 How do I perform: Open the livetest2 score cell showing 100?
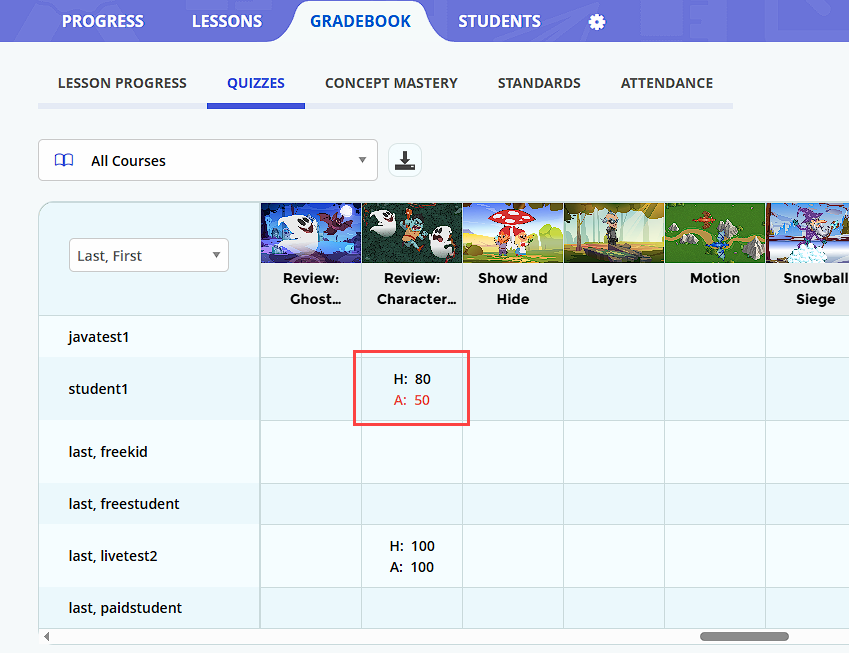point(412,556)
